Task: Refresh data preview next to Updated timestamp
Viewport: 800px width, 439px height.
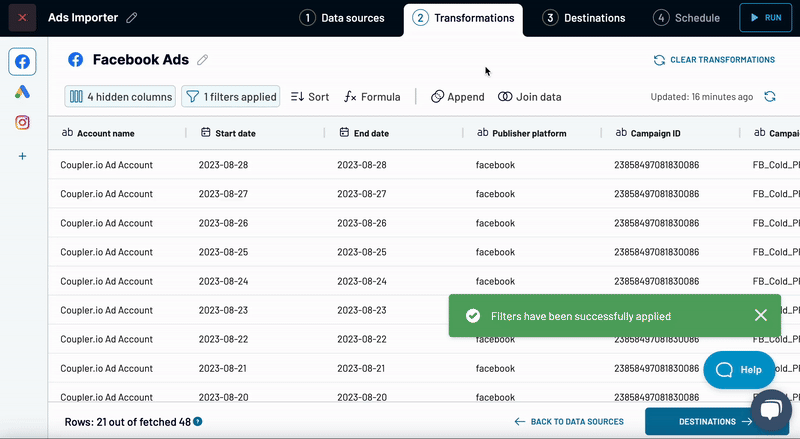Action: pyautogui.click(x=769, y=97)
